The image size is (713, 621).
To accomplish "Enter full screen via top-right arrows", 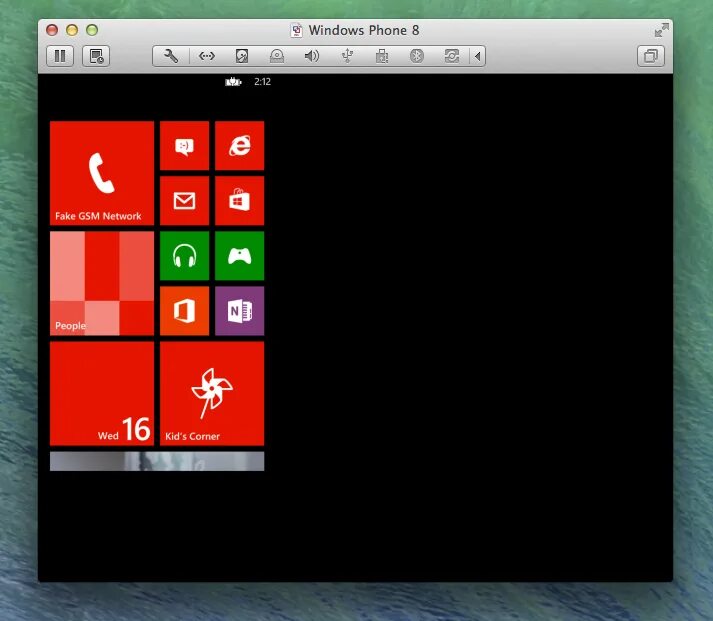I will tap(662, 30).
